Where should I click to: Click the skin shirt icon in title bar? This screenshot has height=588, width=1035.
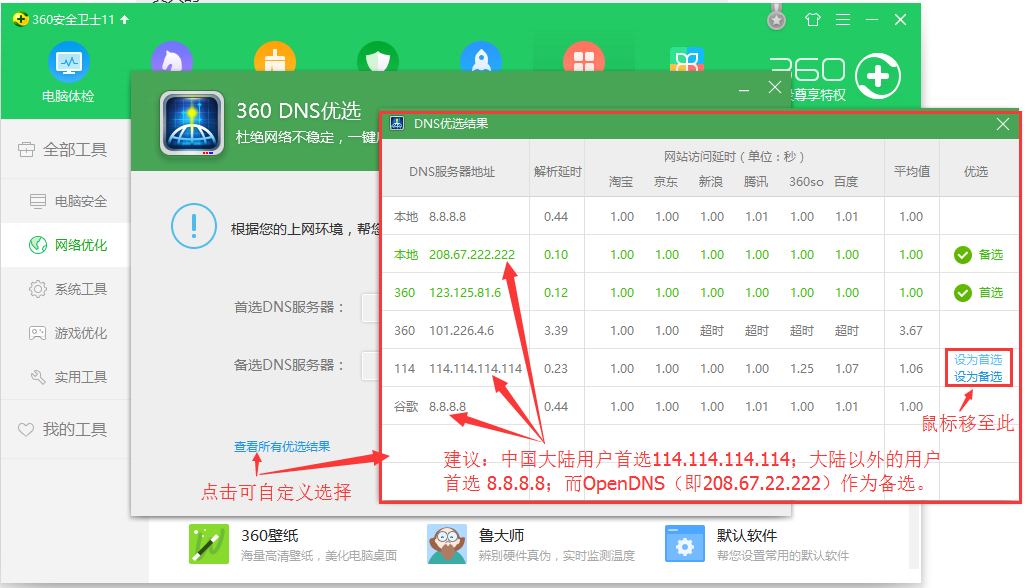[812, 19]
